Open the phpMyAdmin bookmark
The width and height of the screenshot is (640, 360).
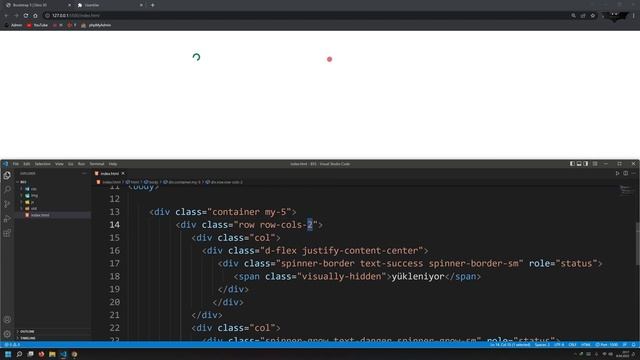coord(96,25)
